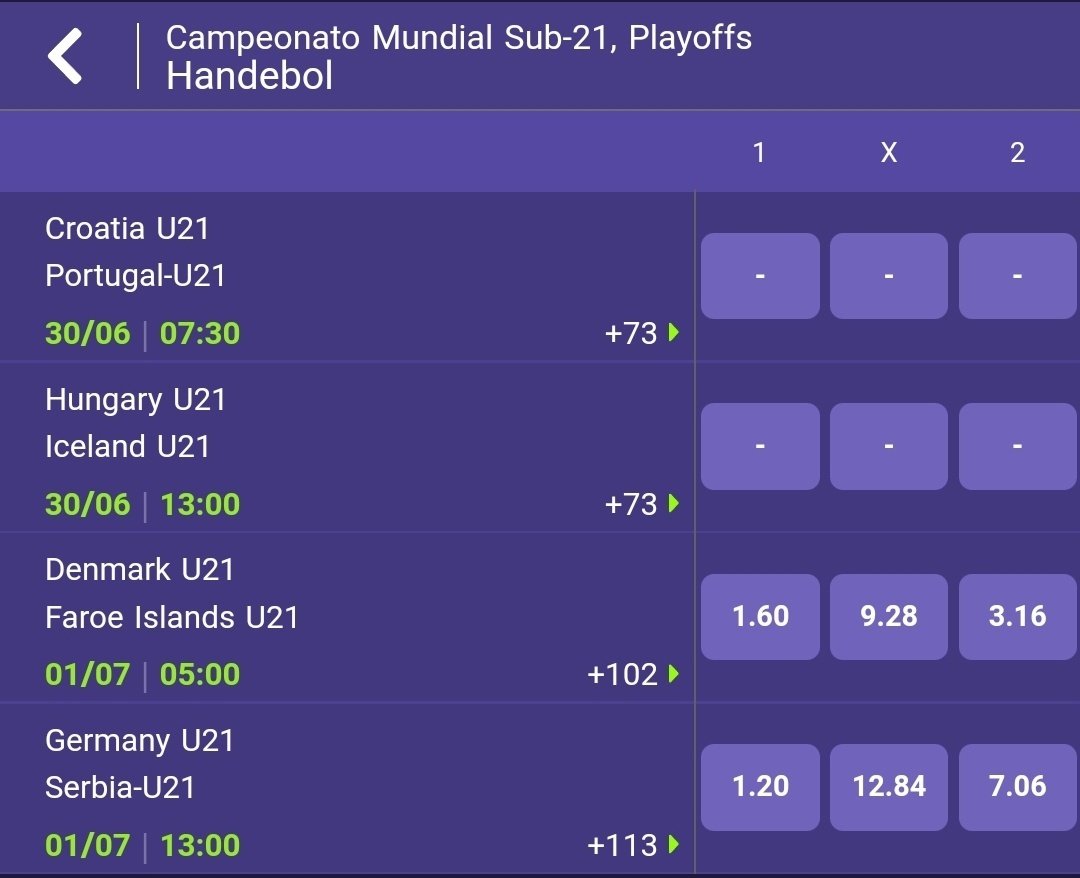Click away win odds for Iceland U21
The height and width of the screenshot is (878, 1080).
coord(1017,446)
